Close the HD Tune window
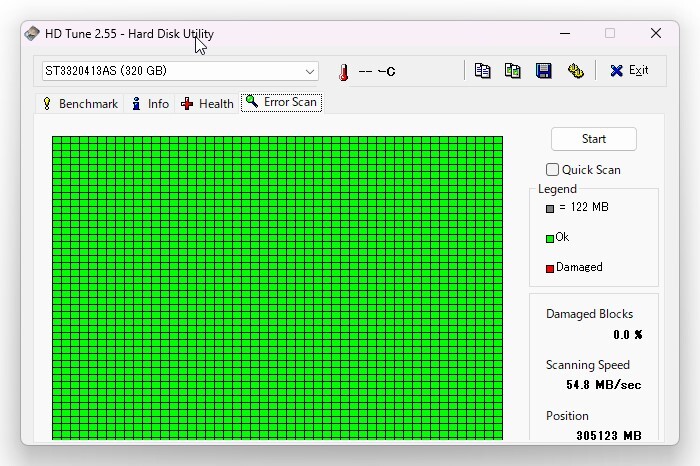The height and width of the screenshot is (466, 700). pos(656,33)
